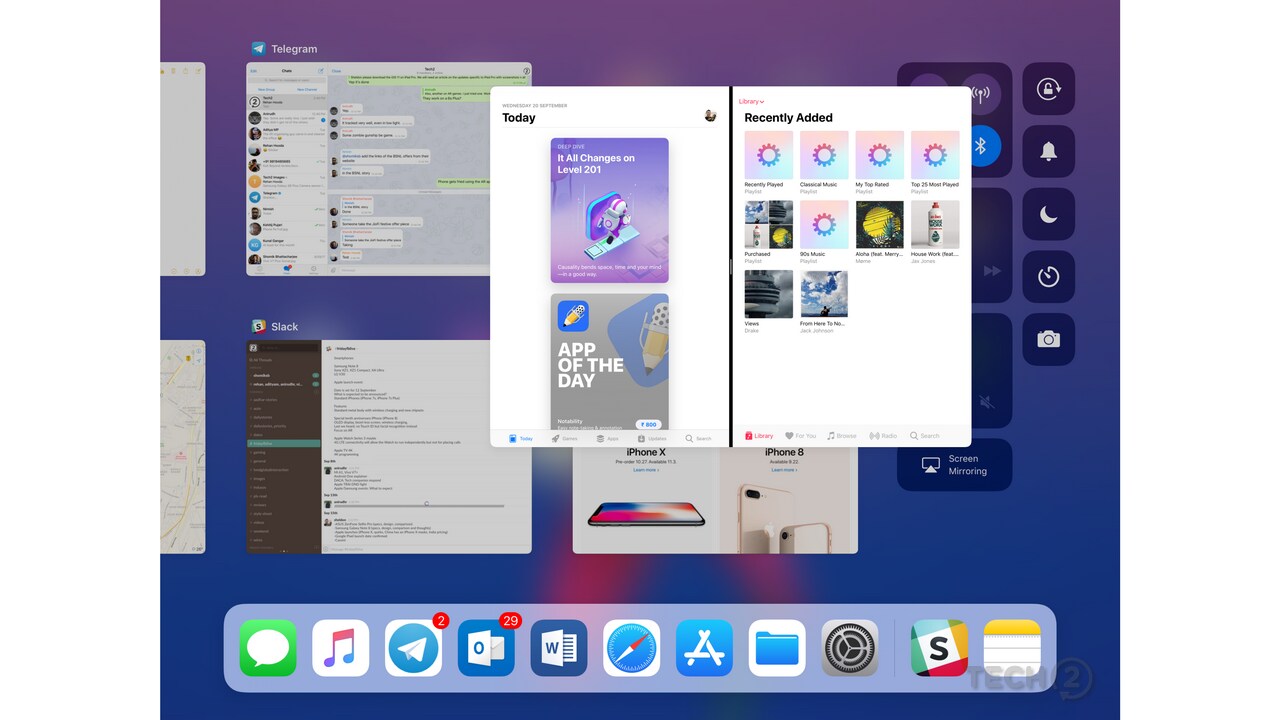Open the Apps tab in App Store
The image size is (1280, 720).
click(x=608, y=438)
